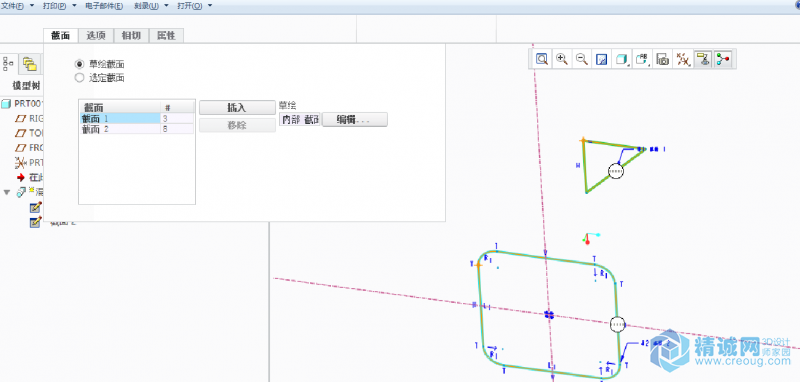The height and width of the screenshot is (382, 800).
Task: Click the circular drag handle on triangle section
Action: (x=615, y=171)
